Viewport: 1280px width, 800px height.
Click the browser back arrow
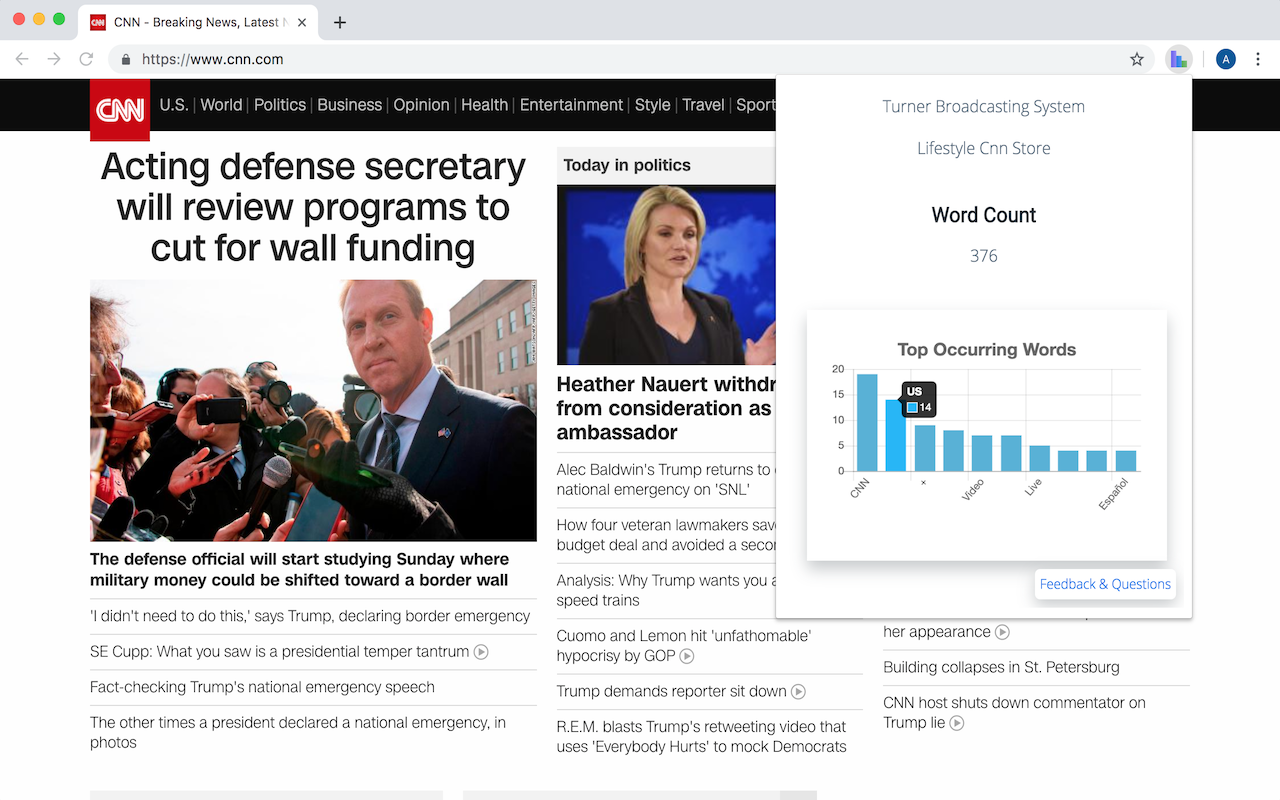click(x=22, y=59)
